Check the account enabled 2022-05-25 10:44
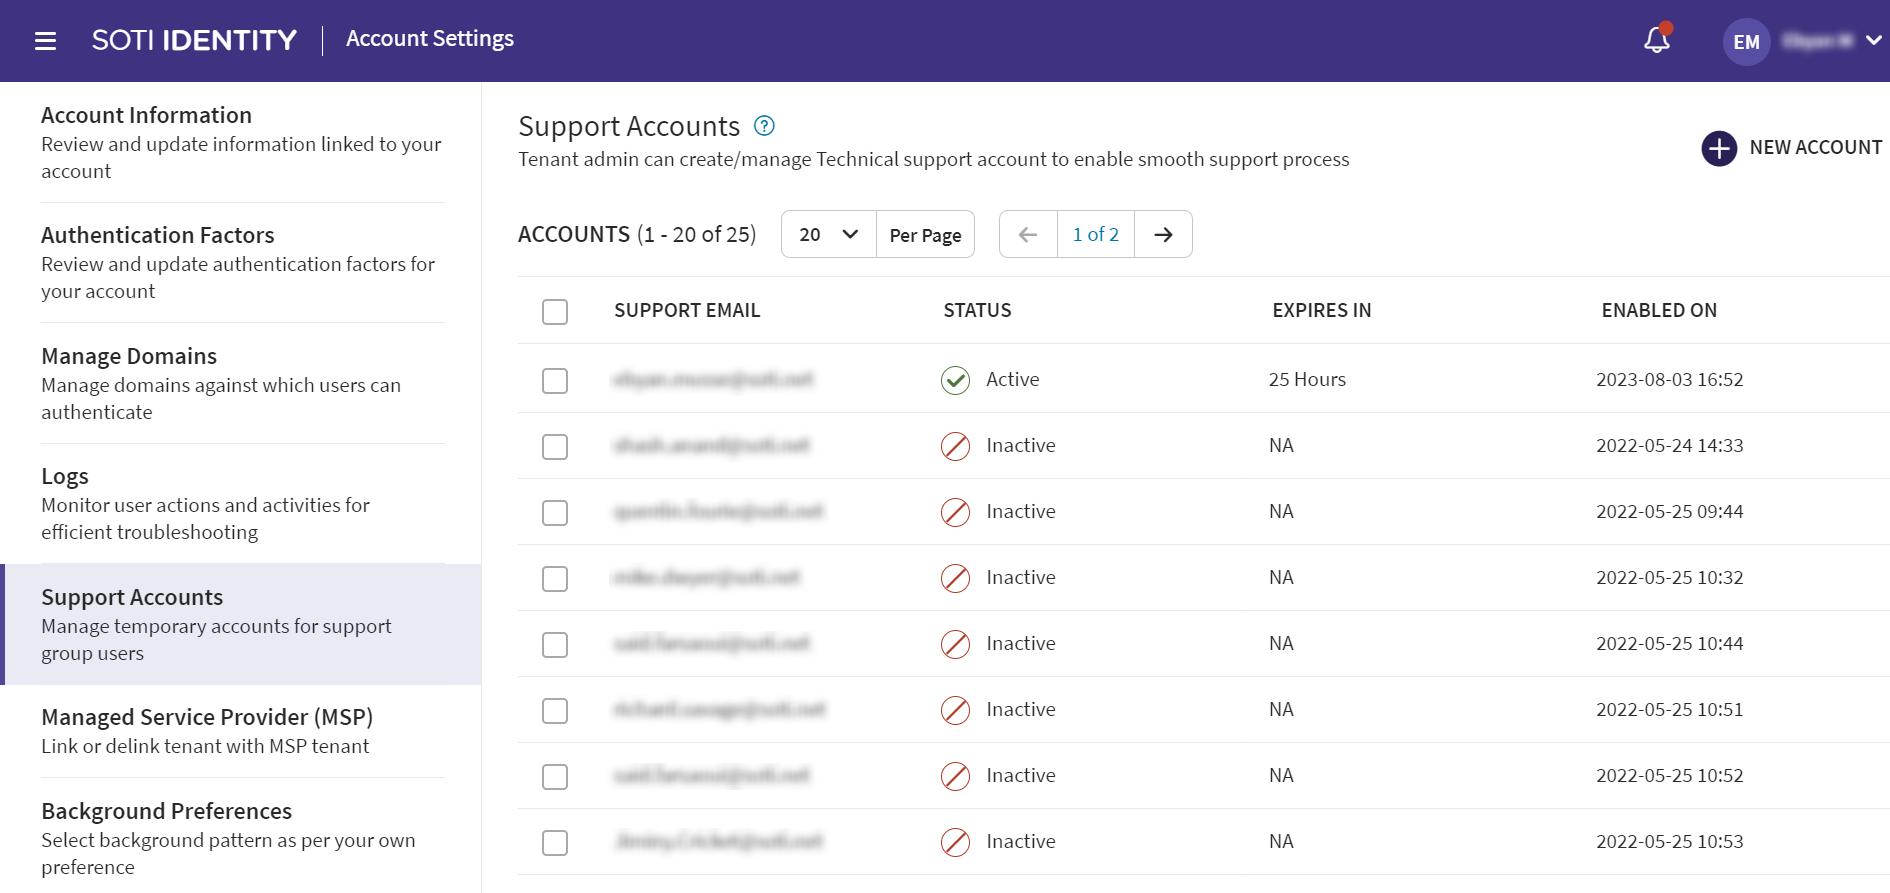The height and width of the screenshot is (893, 1890). click(x=555, y=644)
